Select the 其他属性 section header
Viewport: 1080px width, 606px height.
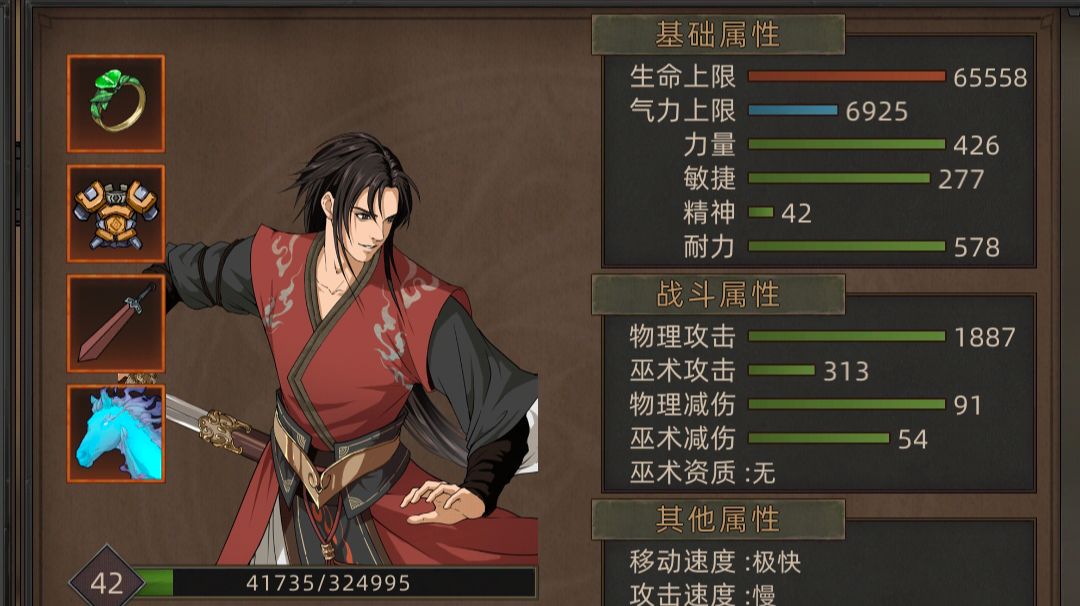pos(718,519)
